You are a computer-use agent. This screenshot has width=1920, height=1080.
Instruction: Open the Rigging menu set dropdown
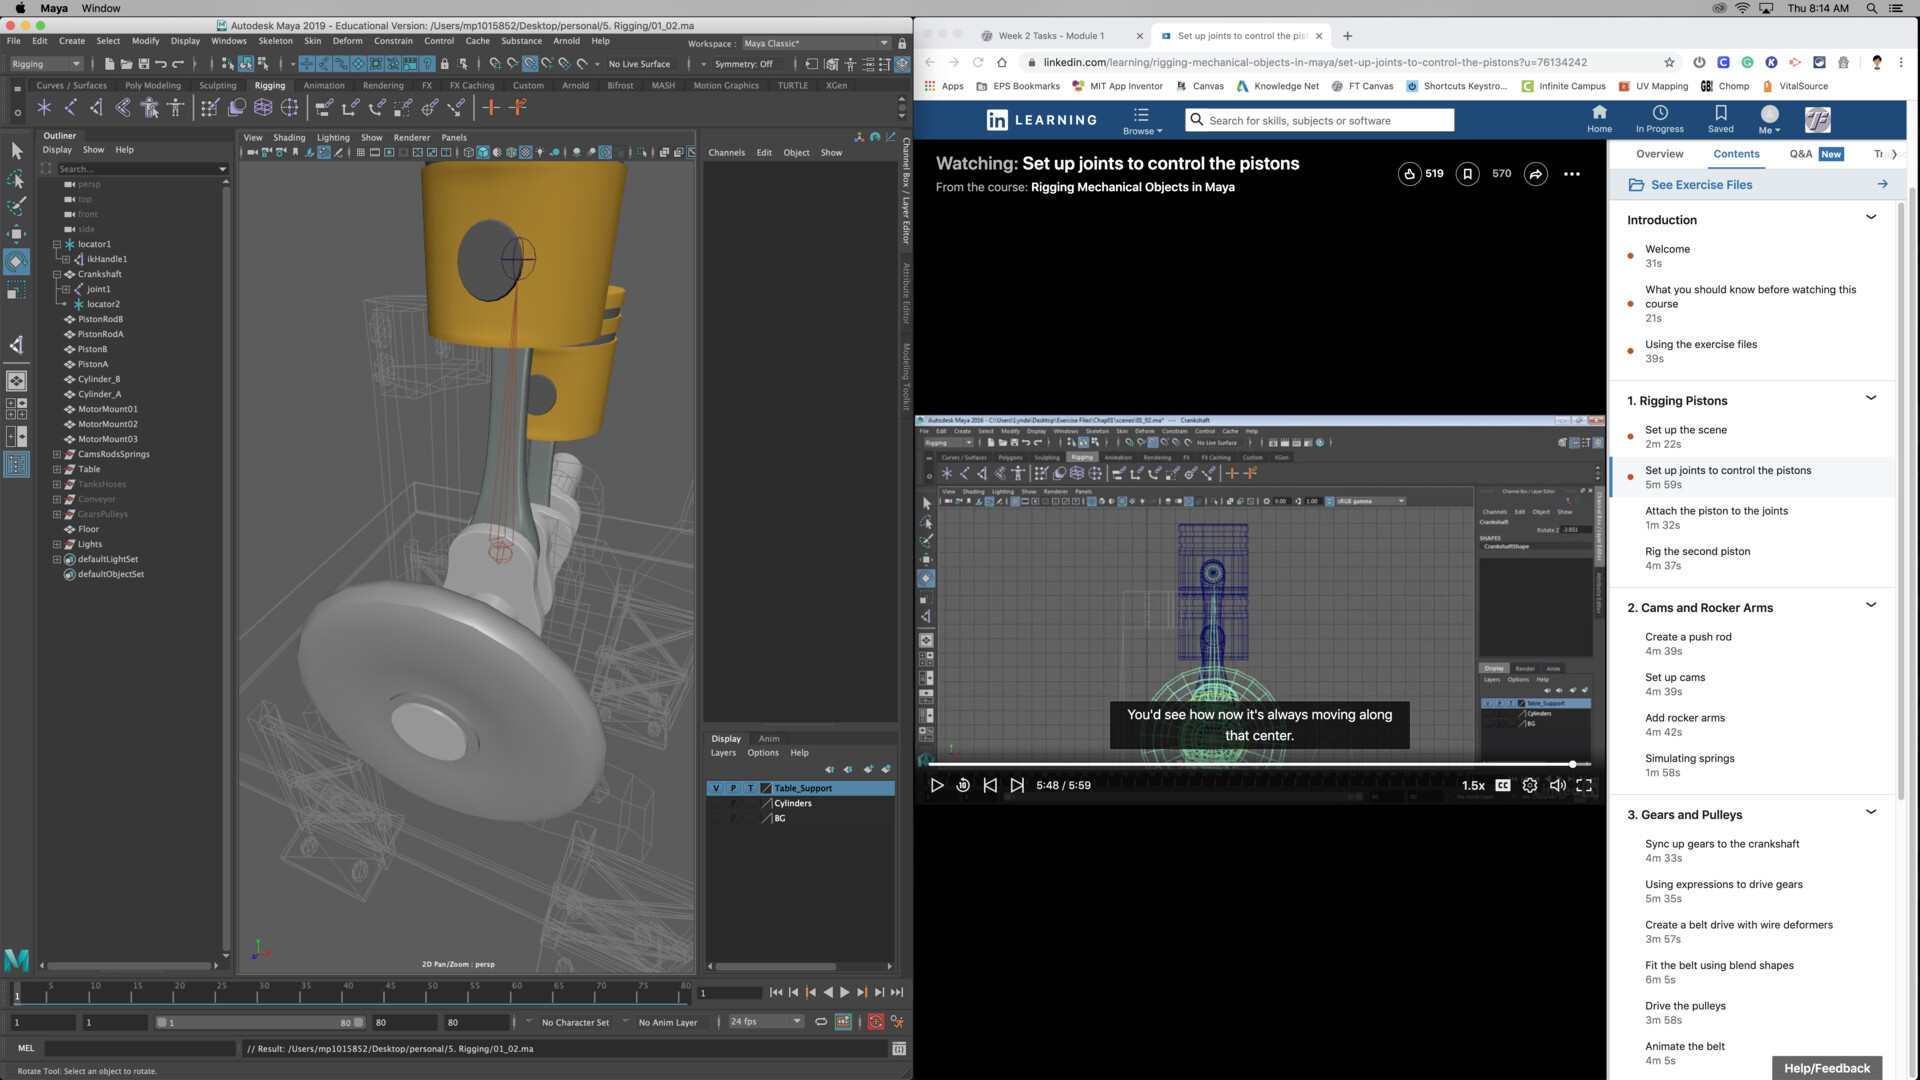pyautogui.click(x=44, y=64)
